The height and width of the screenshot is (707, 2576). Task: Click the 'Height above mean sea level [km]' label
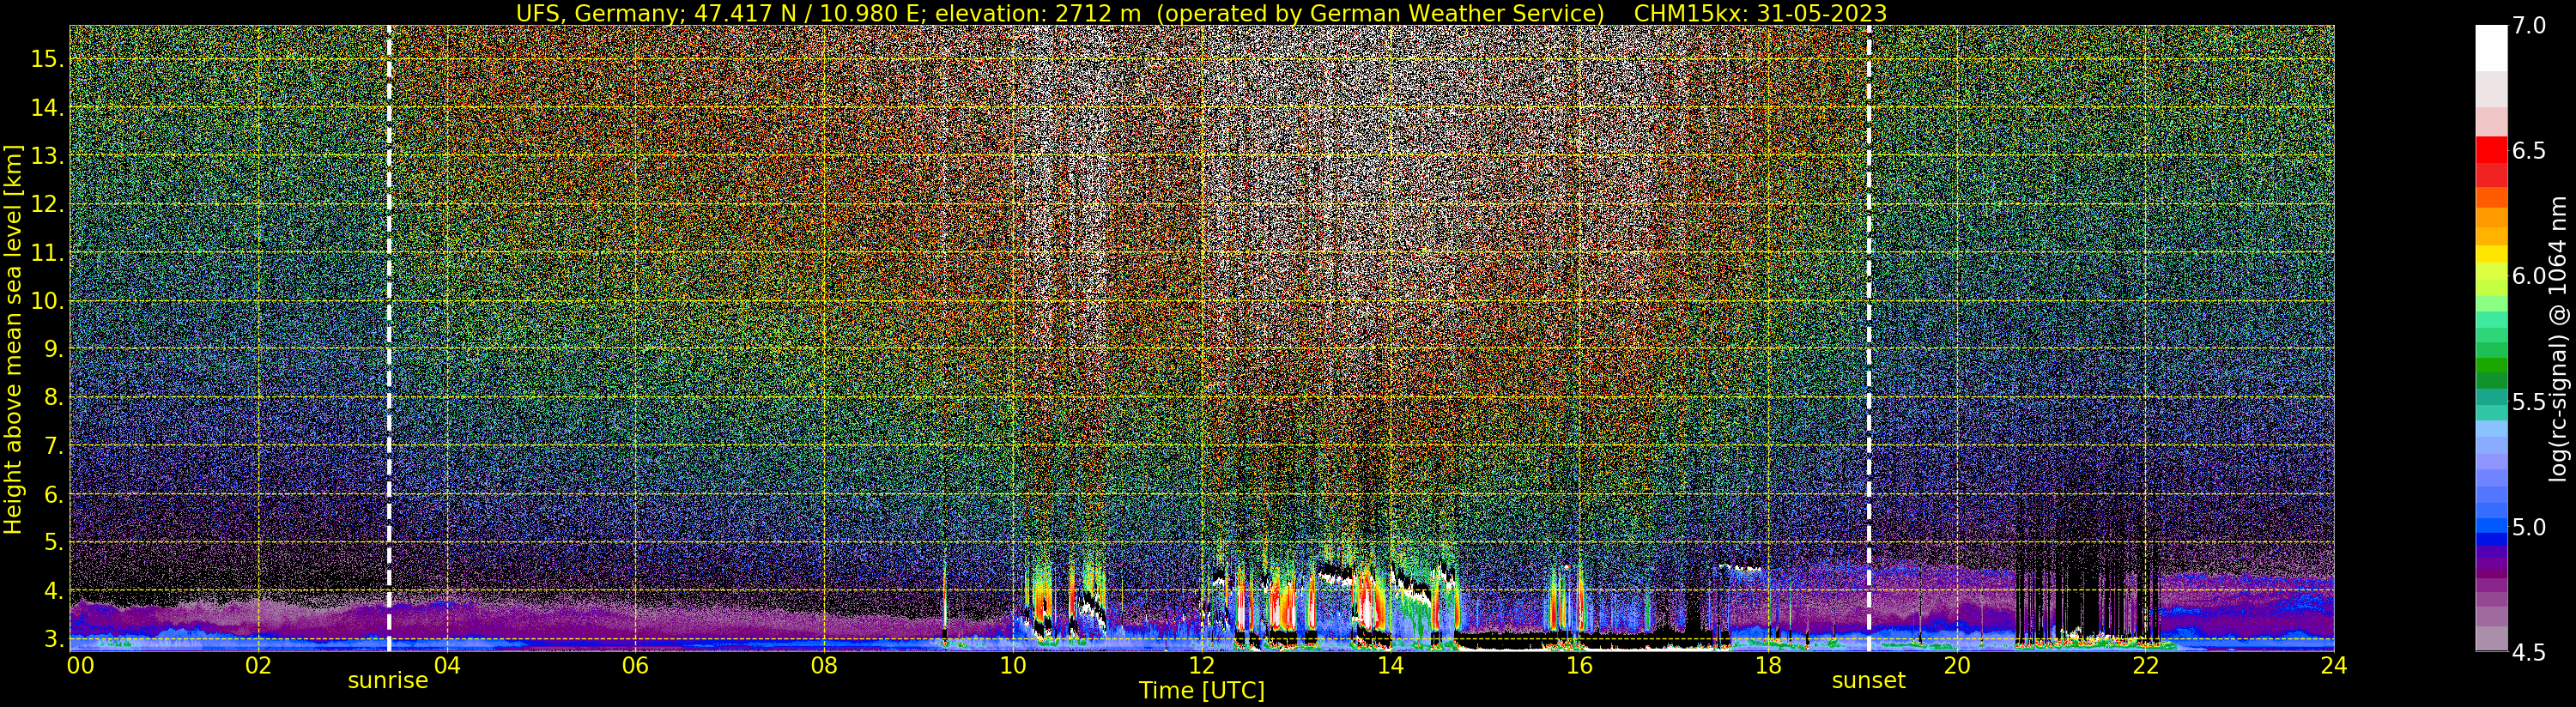pyautogui.click(x=13, y=338)
